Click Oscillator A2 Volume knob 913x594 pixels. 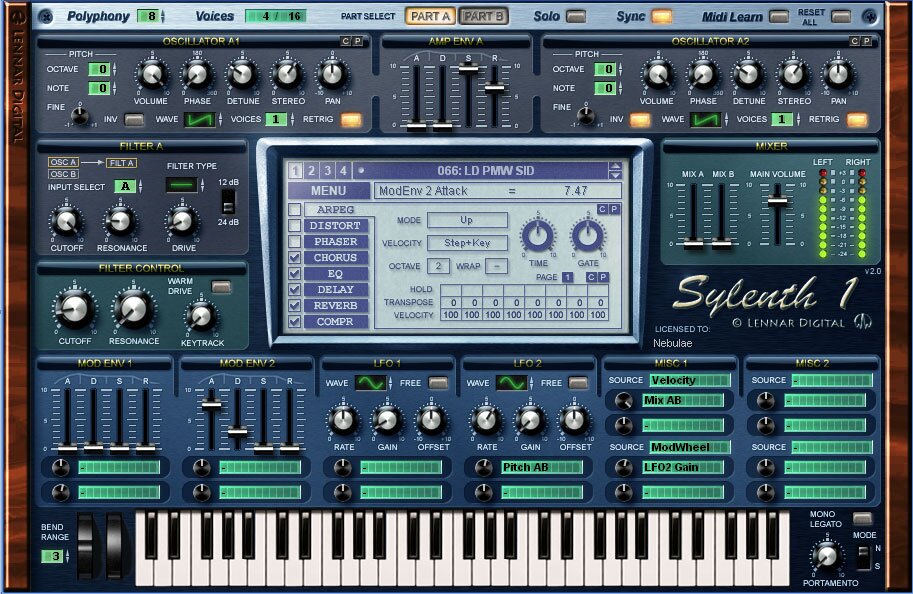point(657,75)
